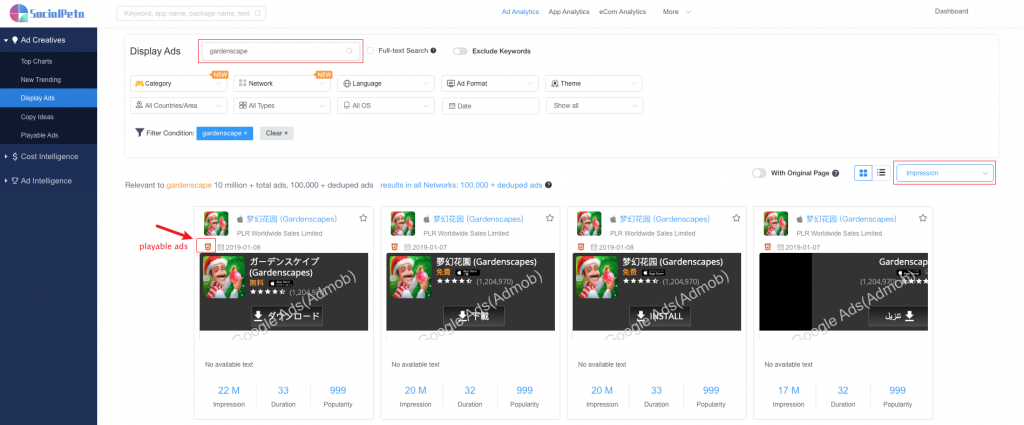The image size is (1024, 425).
Task: Expand the More menu in top navigation
Action: click(677, 12)
